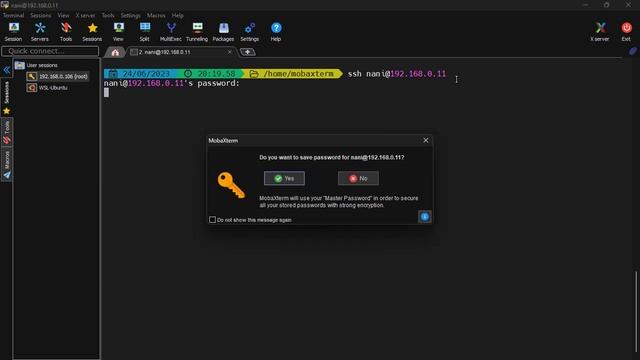Click the Quick connect input field
This screenshot has height=360, width=640.
50,51
